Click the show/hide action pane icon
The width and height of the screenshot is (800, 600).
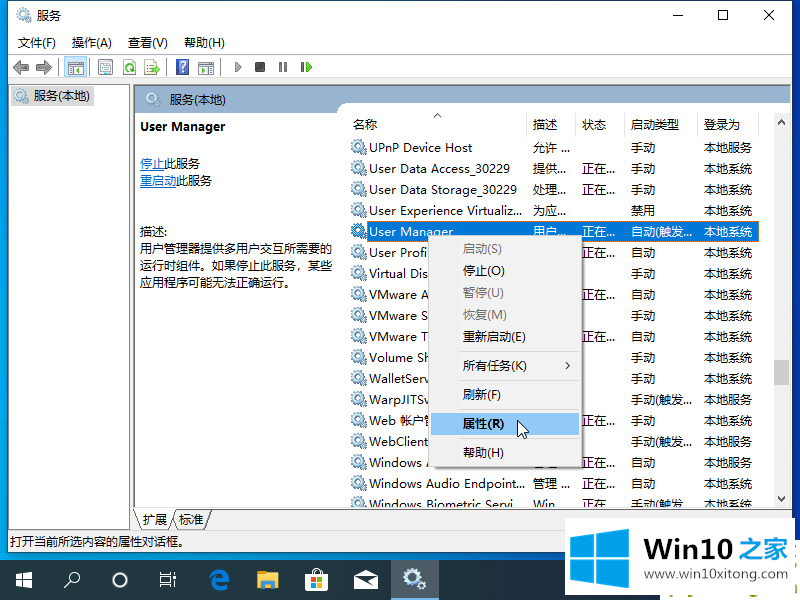point(206,67)
